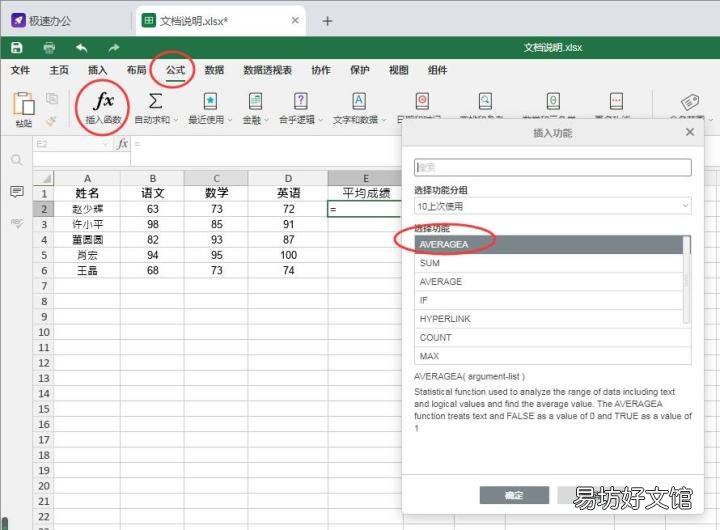Open the Search sidebar magnifier icon
Screen dimensions: 720x530
coord(17,160)
